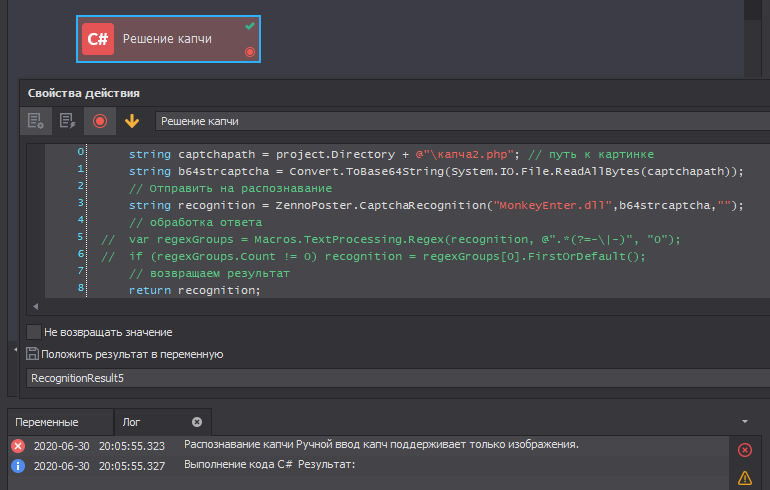Click line number 3 in code gutter

[81, 202]
